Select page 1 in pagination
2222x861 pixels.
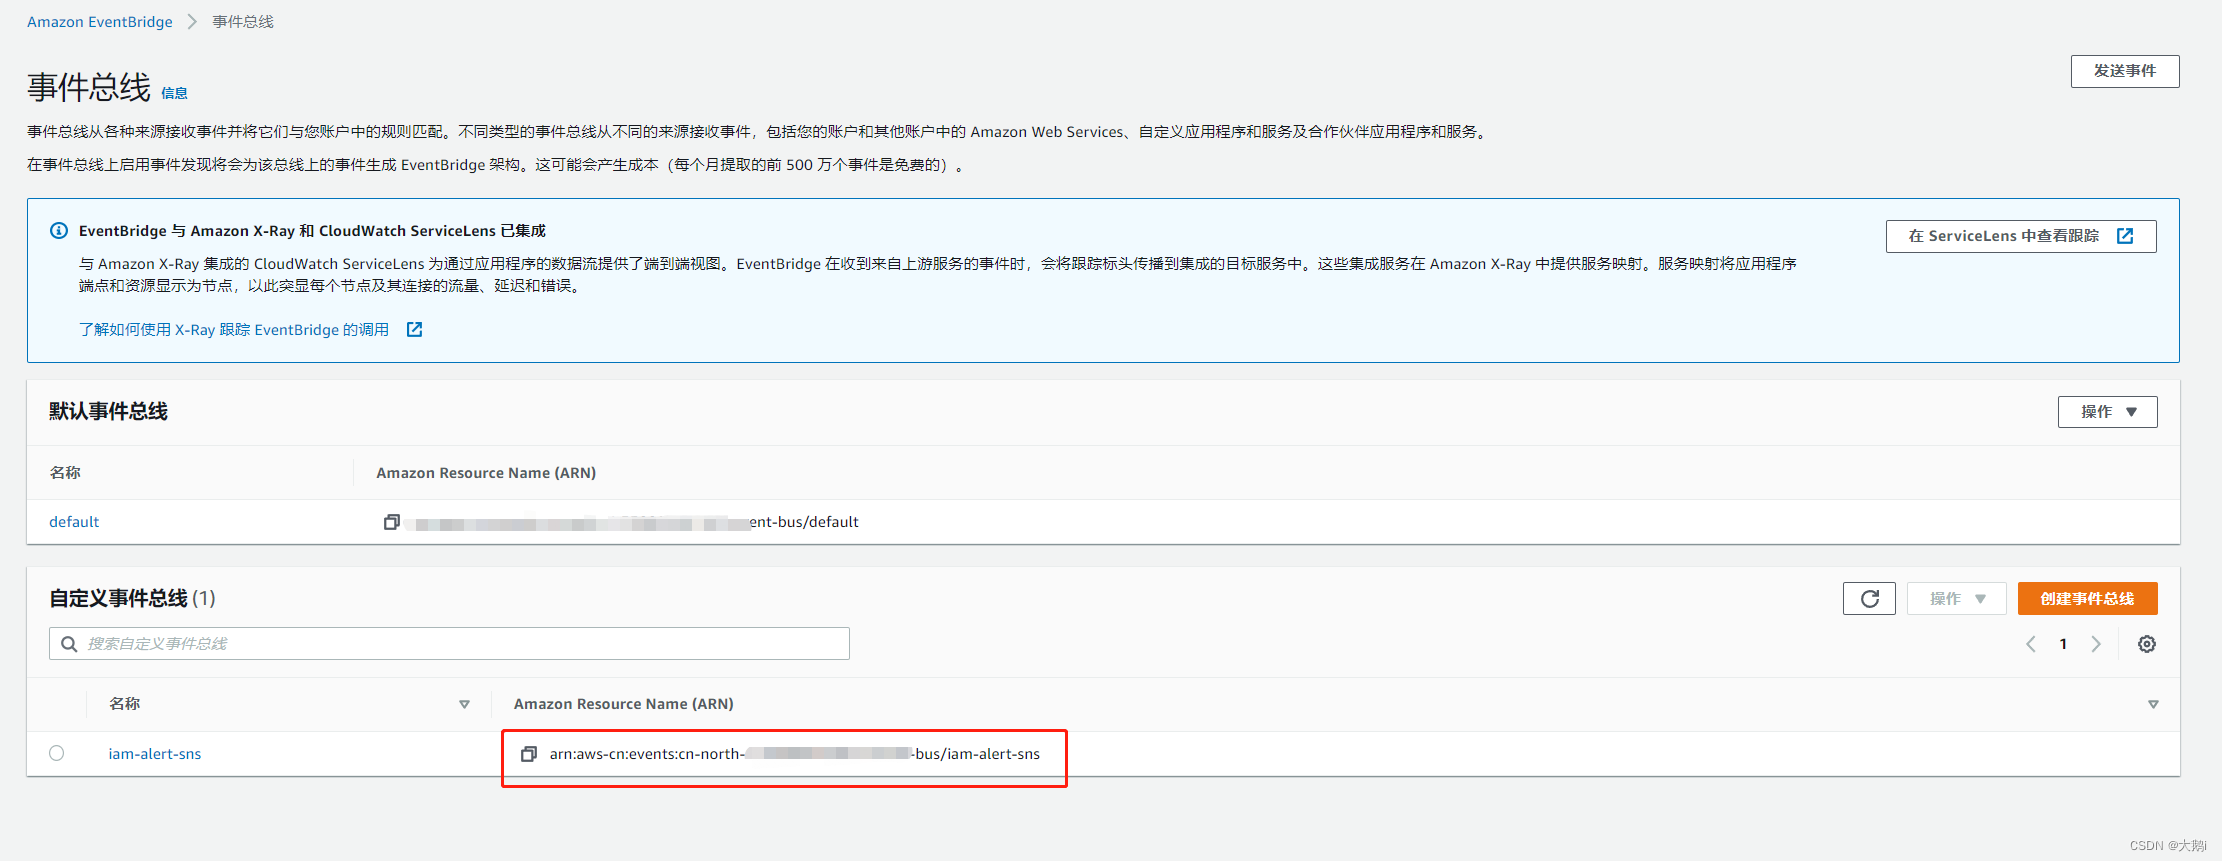(2063, 644)
